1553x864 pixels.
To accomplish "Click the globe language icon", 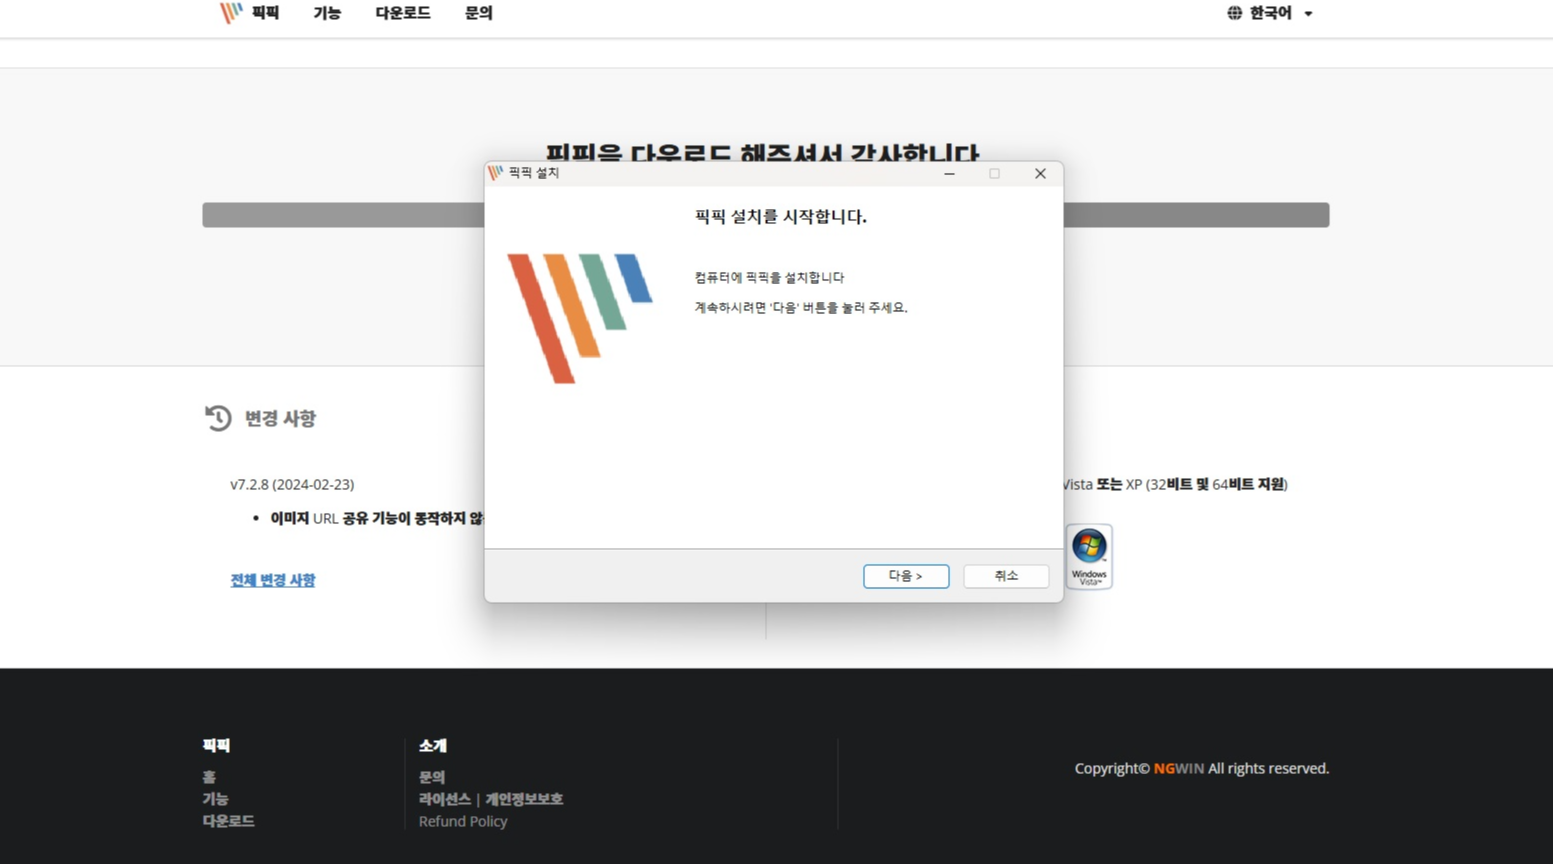I will click(1235, 13).
